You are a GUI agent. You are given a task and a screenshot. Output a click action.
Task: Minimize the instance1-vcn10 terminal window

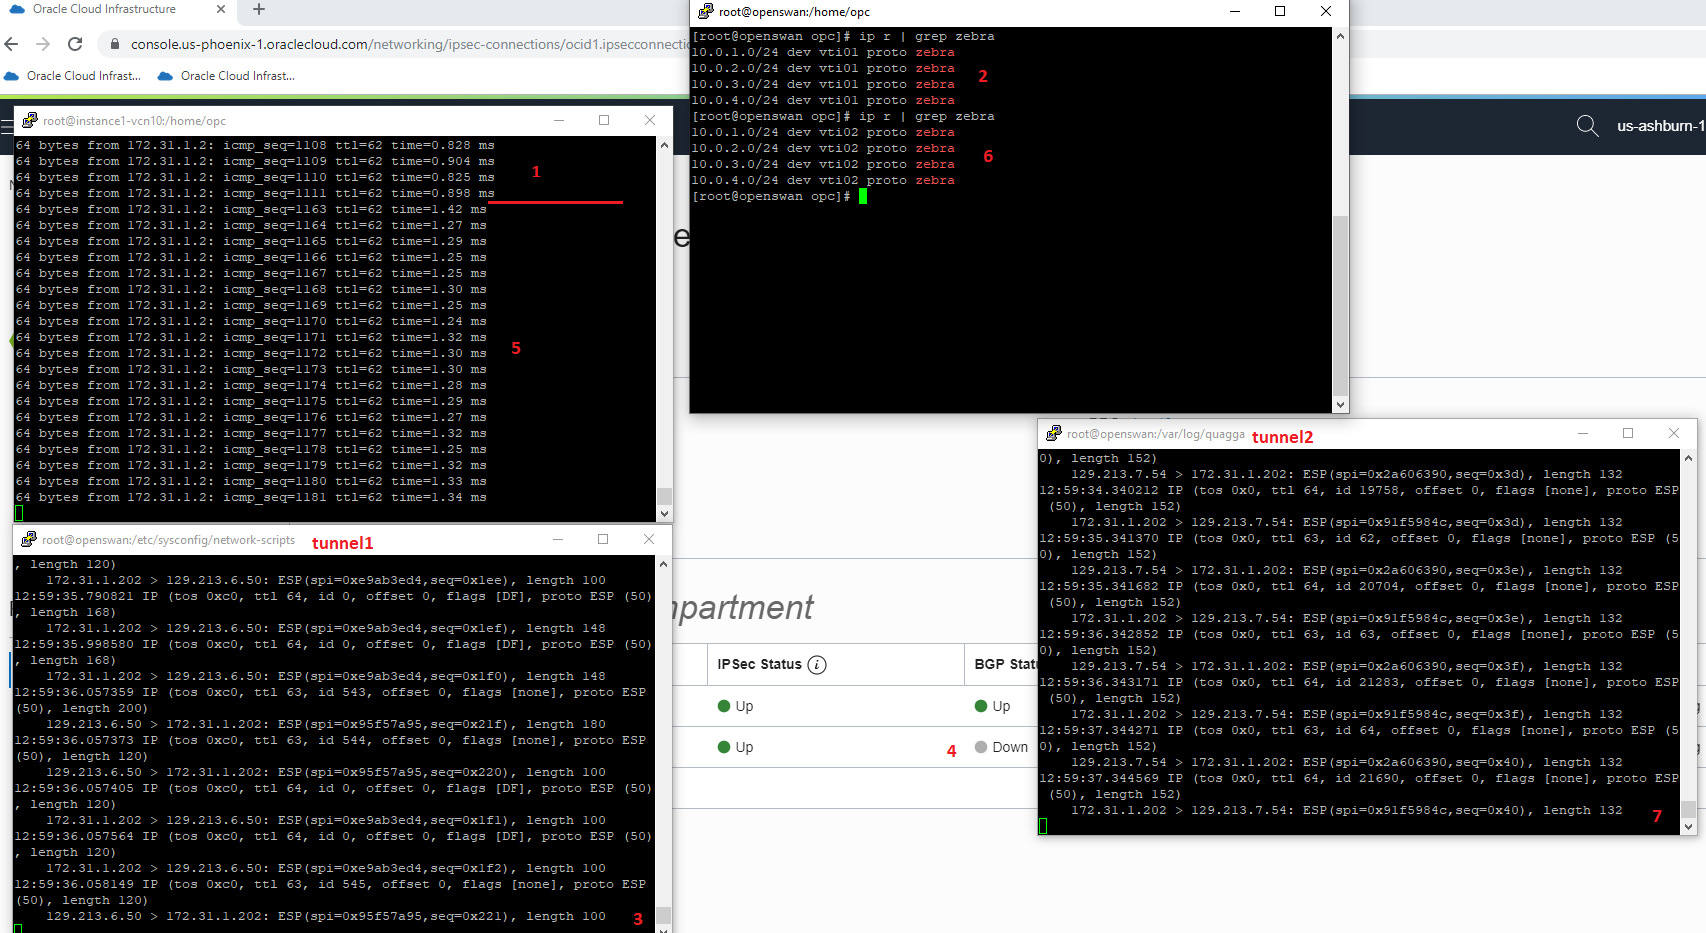pyautogui.click(x=559, y=121)
